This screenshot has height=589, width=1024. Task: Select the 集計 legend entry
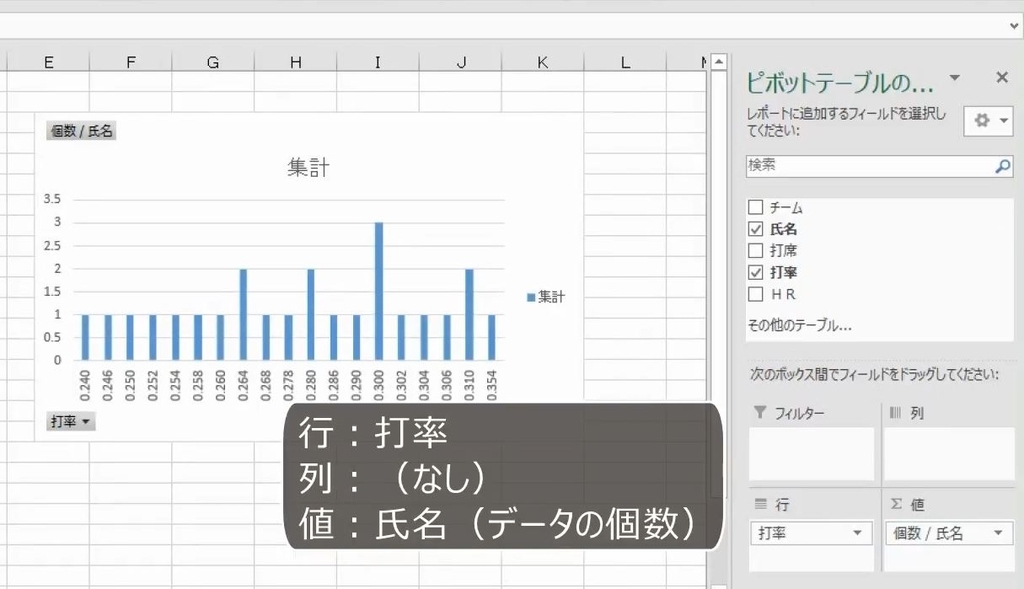[x=546, y=297]
